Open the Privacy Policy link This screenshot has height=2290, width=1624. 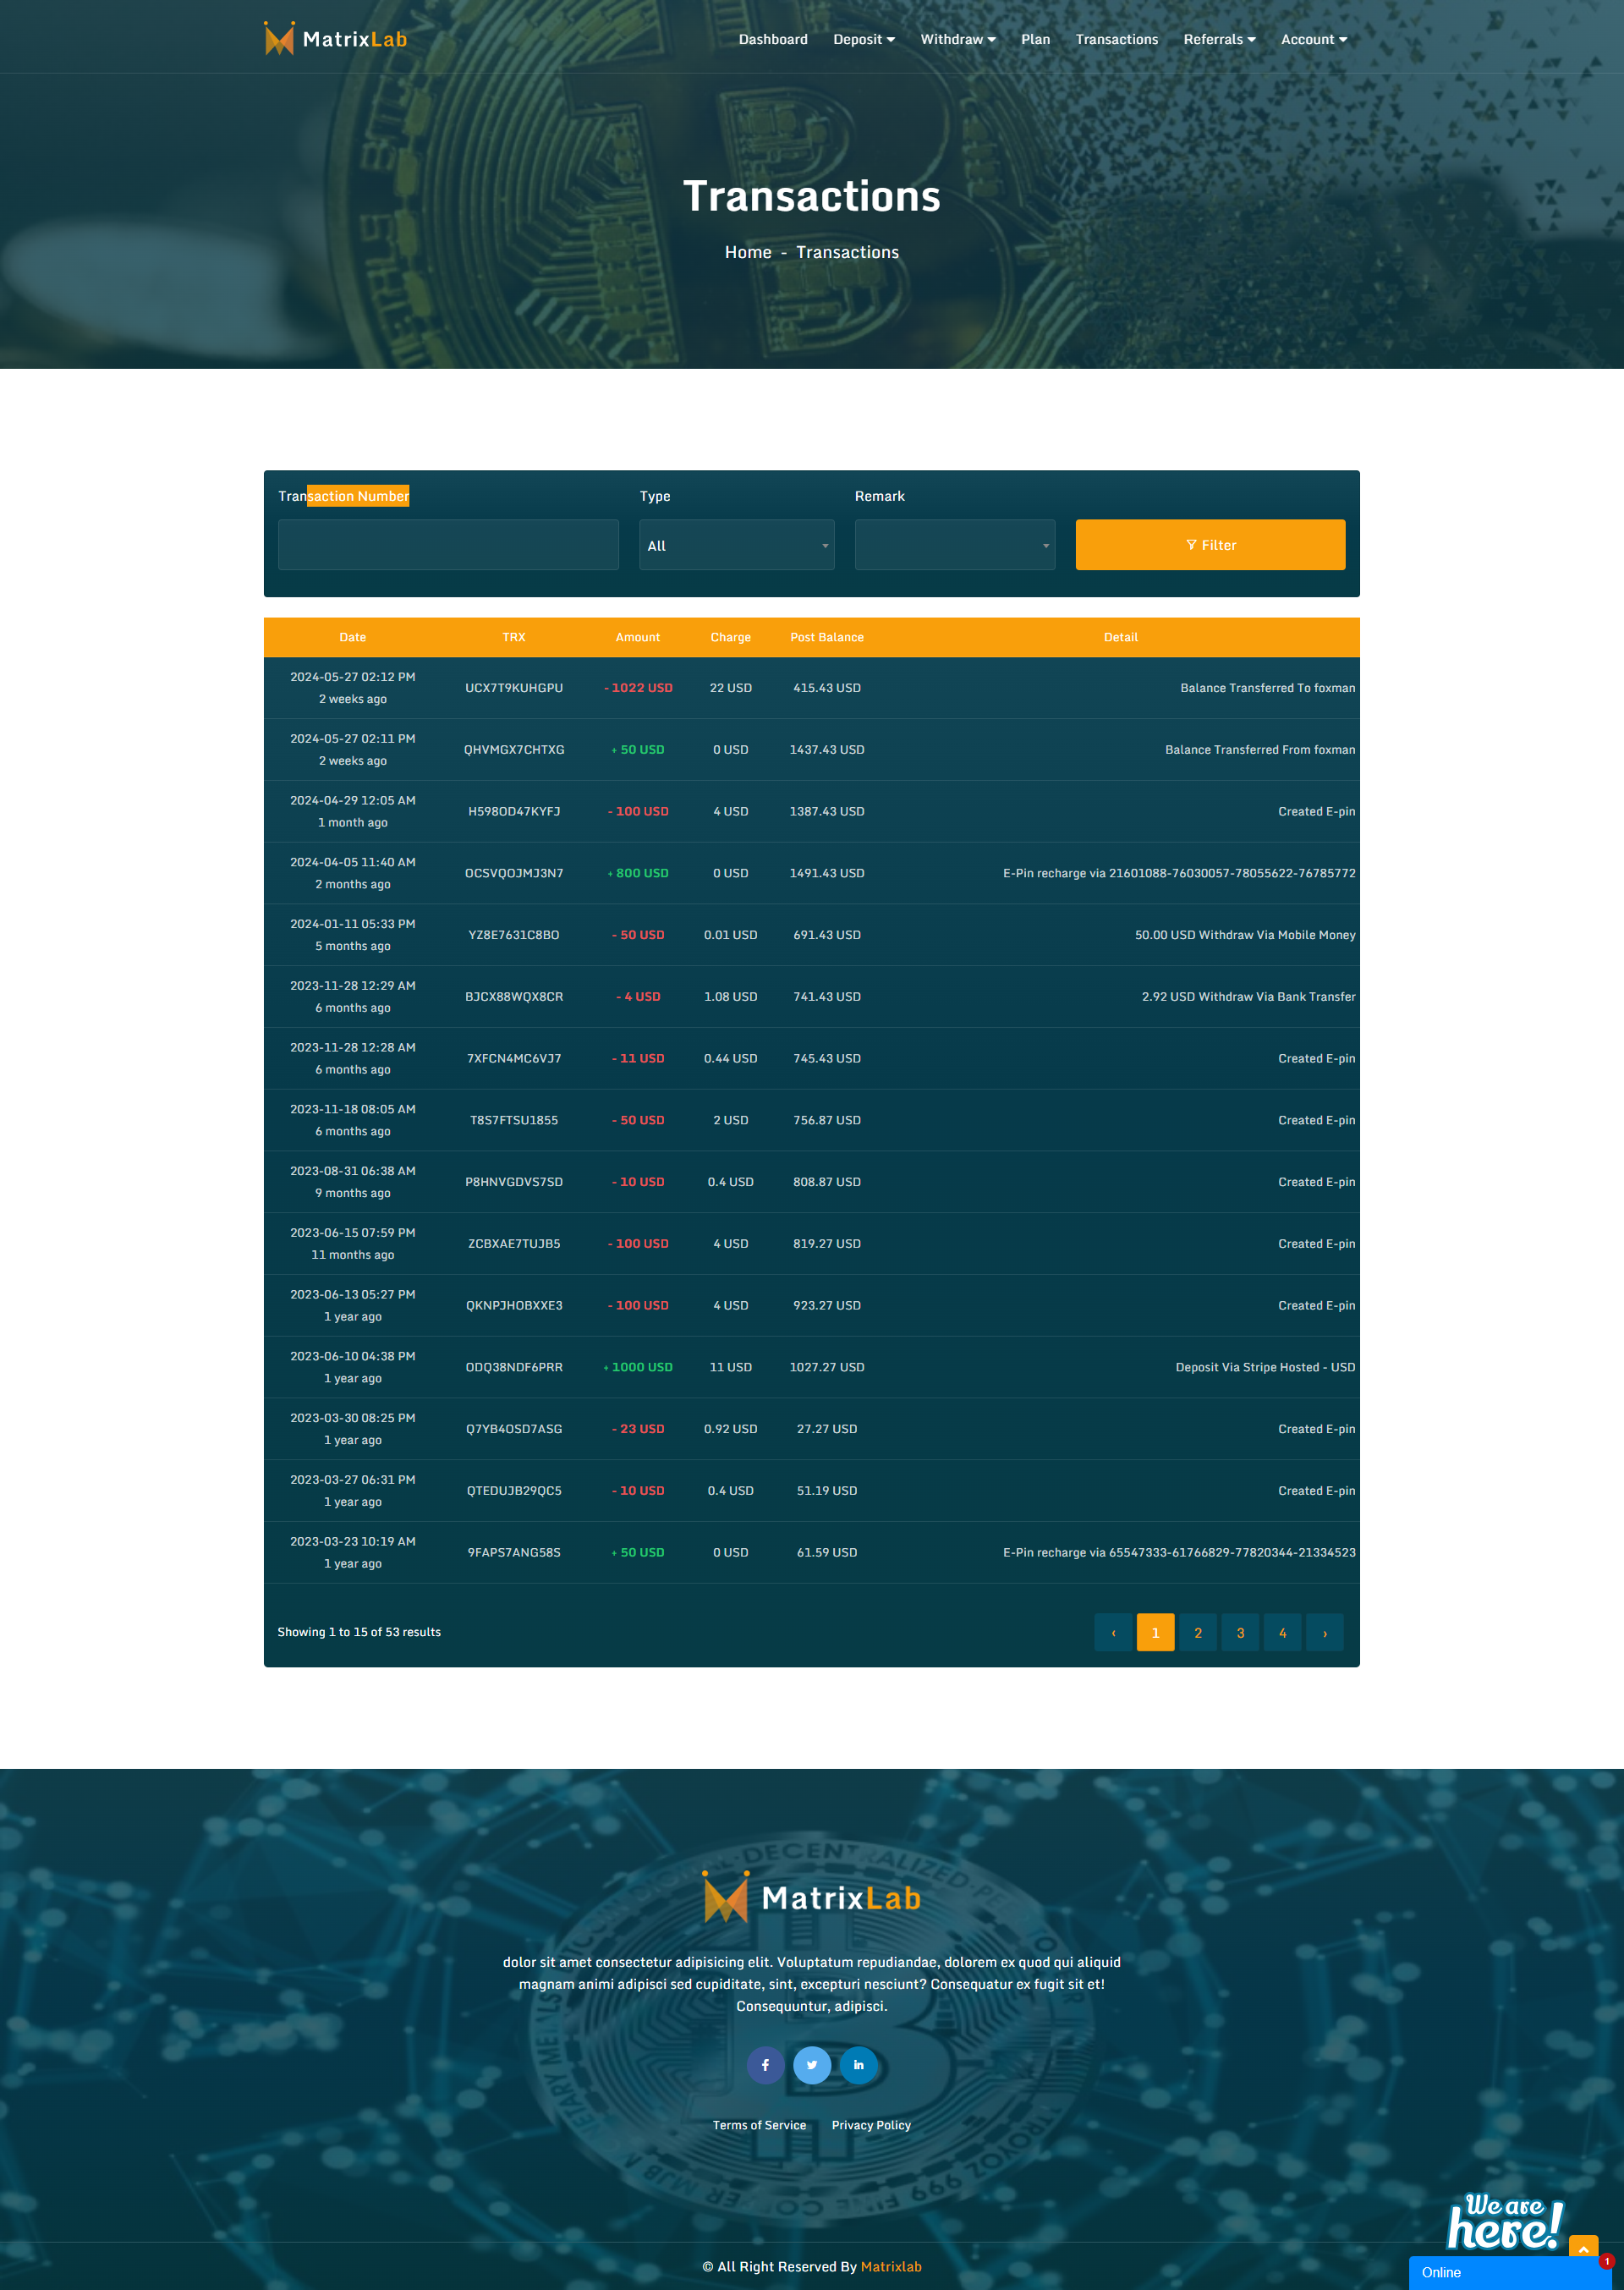[871, 2125]
